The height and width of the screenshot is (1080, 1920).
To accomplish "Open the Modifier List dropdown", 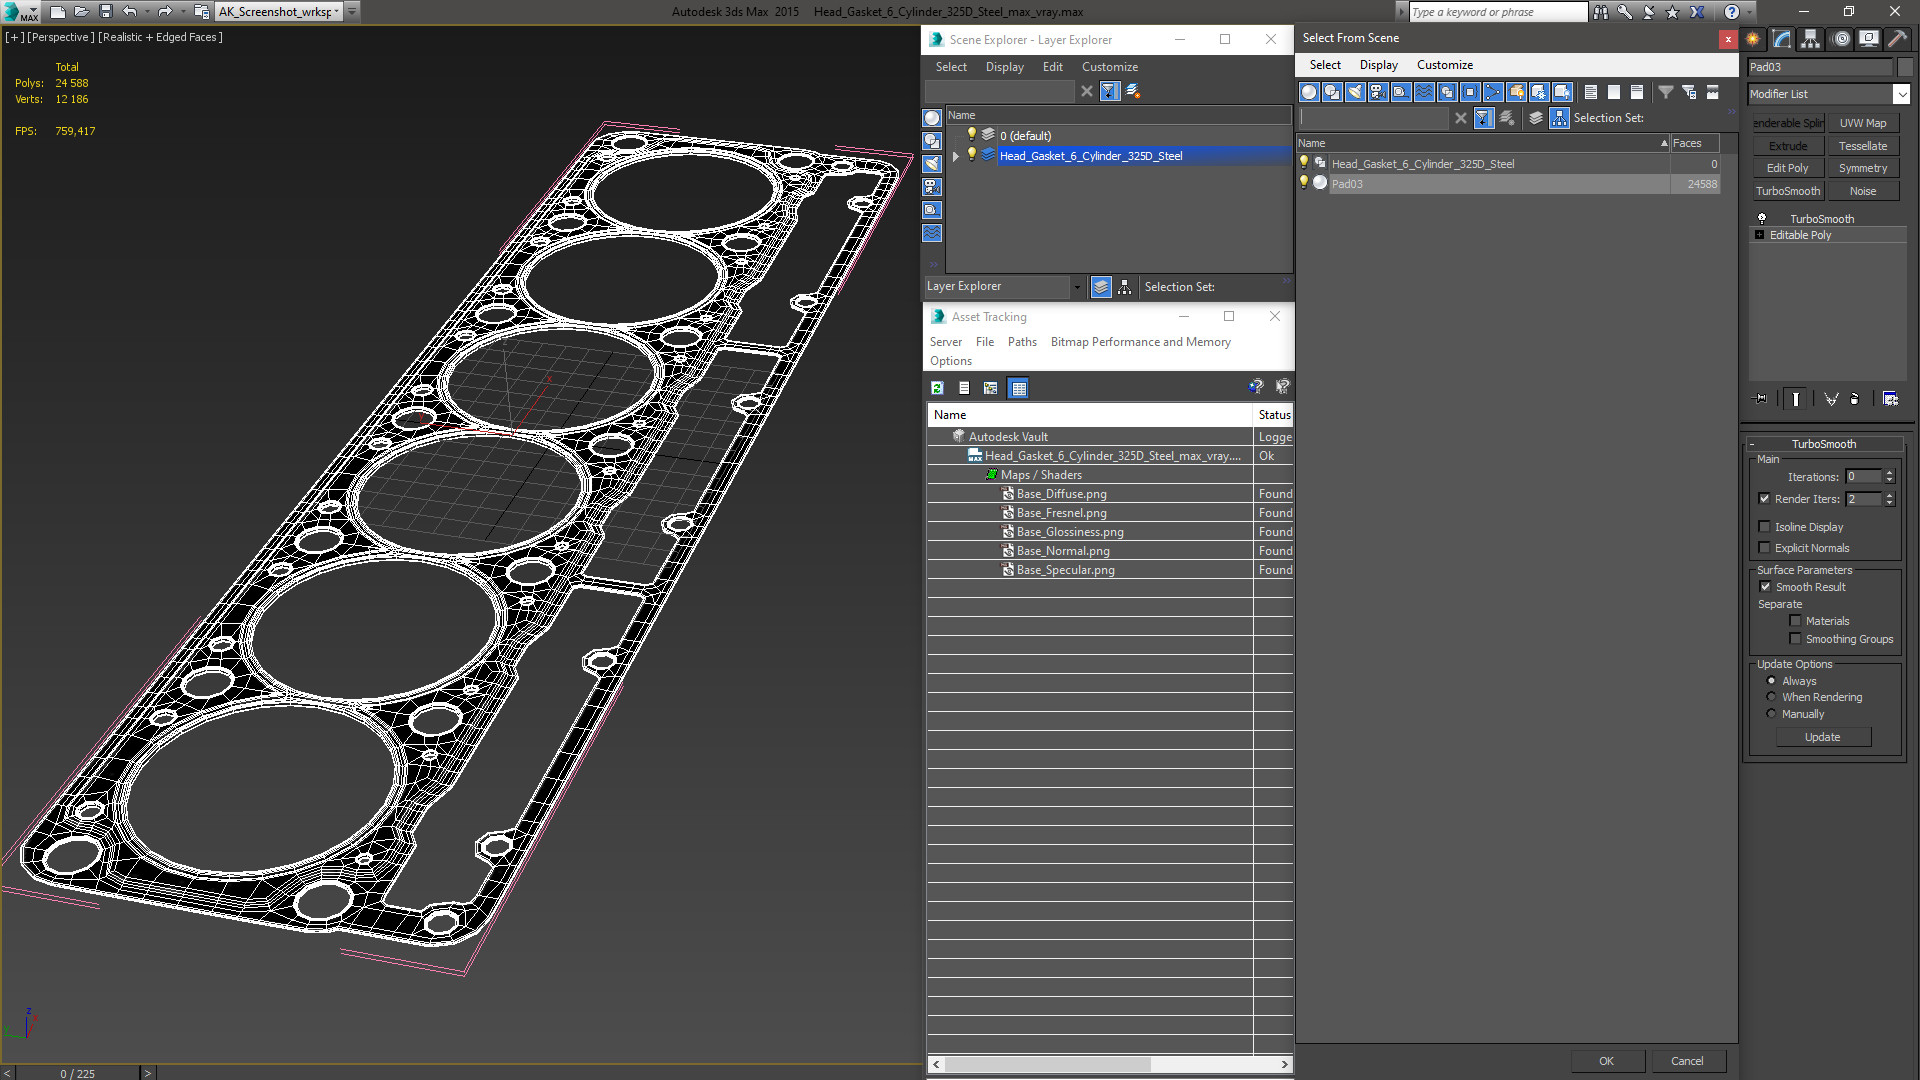I will pos(1901,94).
